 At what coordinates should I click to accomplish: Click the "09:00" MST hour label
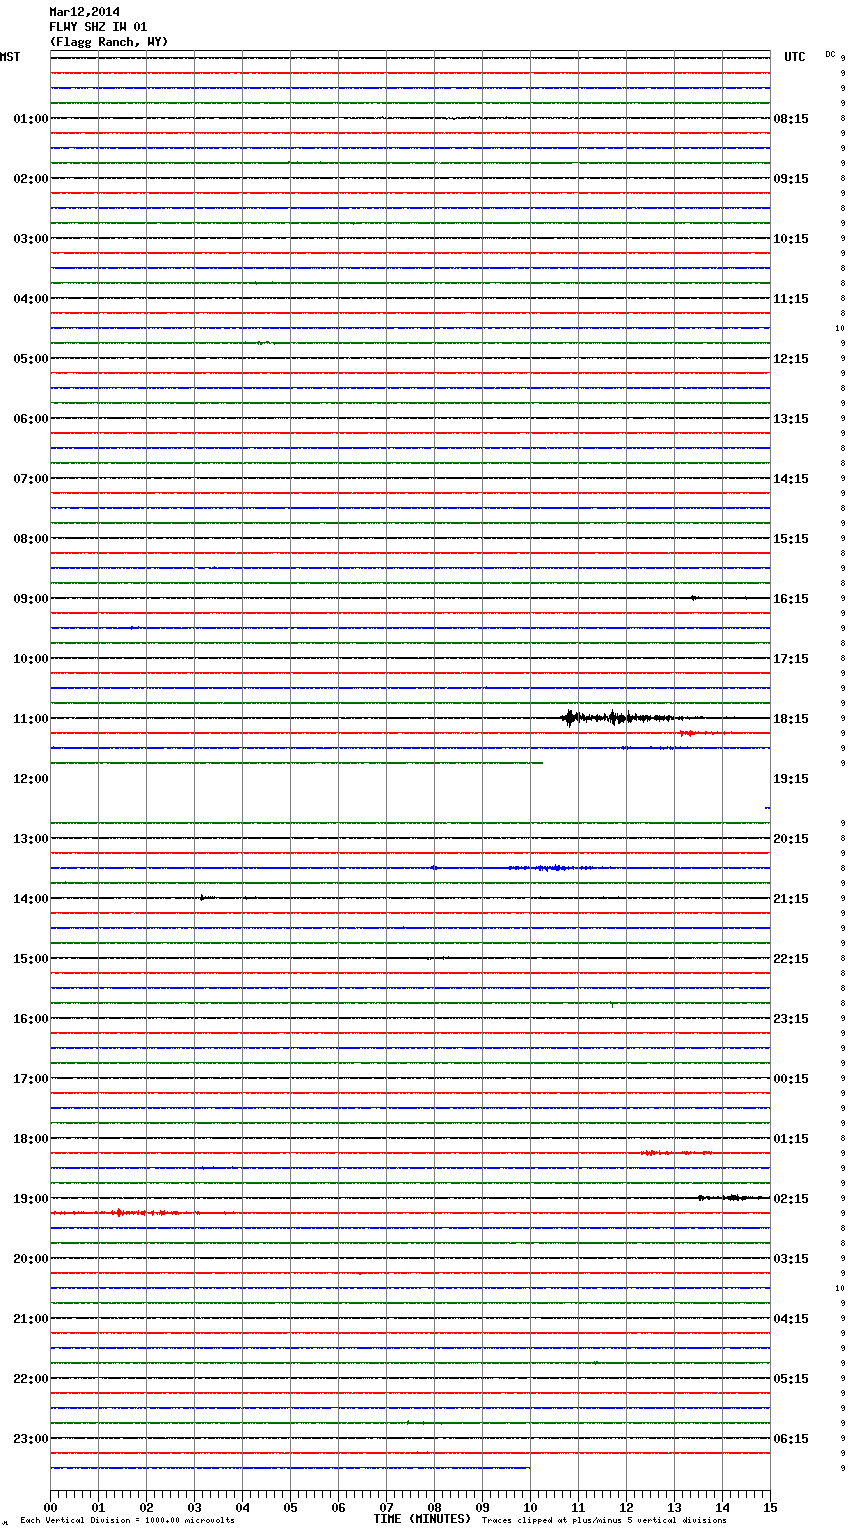click(x=30, y=599)
